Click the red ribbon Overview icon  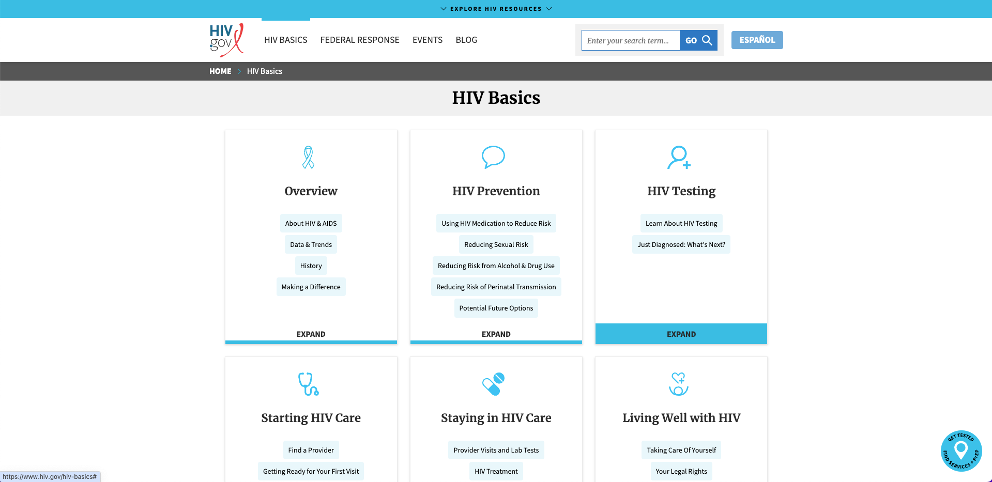point(309,157)
